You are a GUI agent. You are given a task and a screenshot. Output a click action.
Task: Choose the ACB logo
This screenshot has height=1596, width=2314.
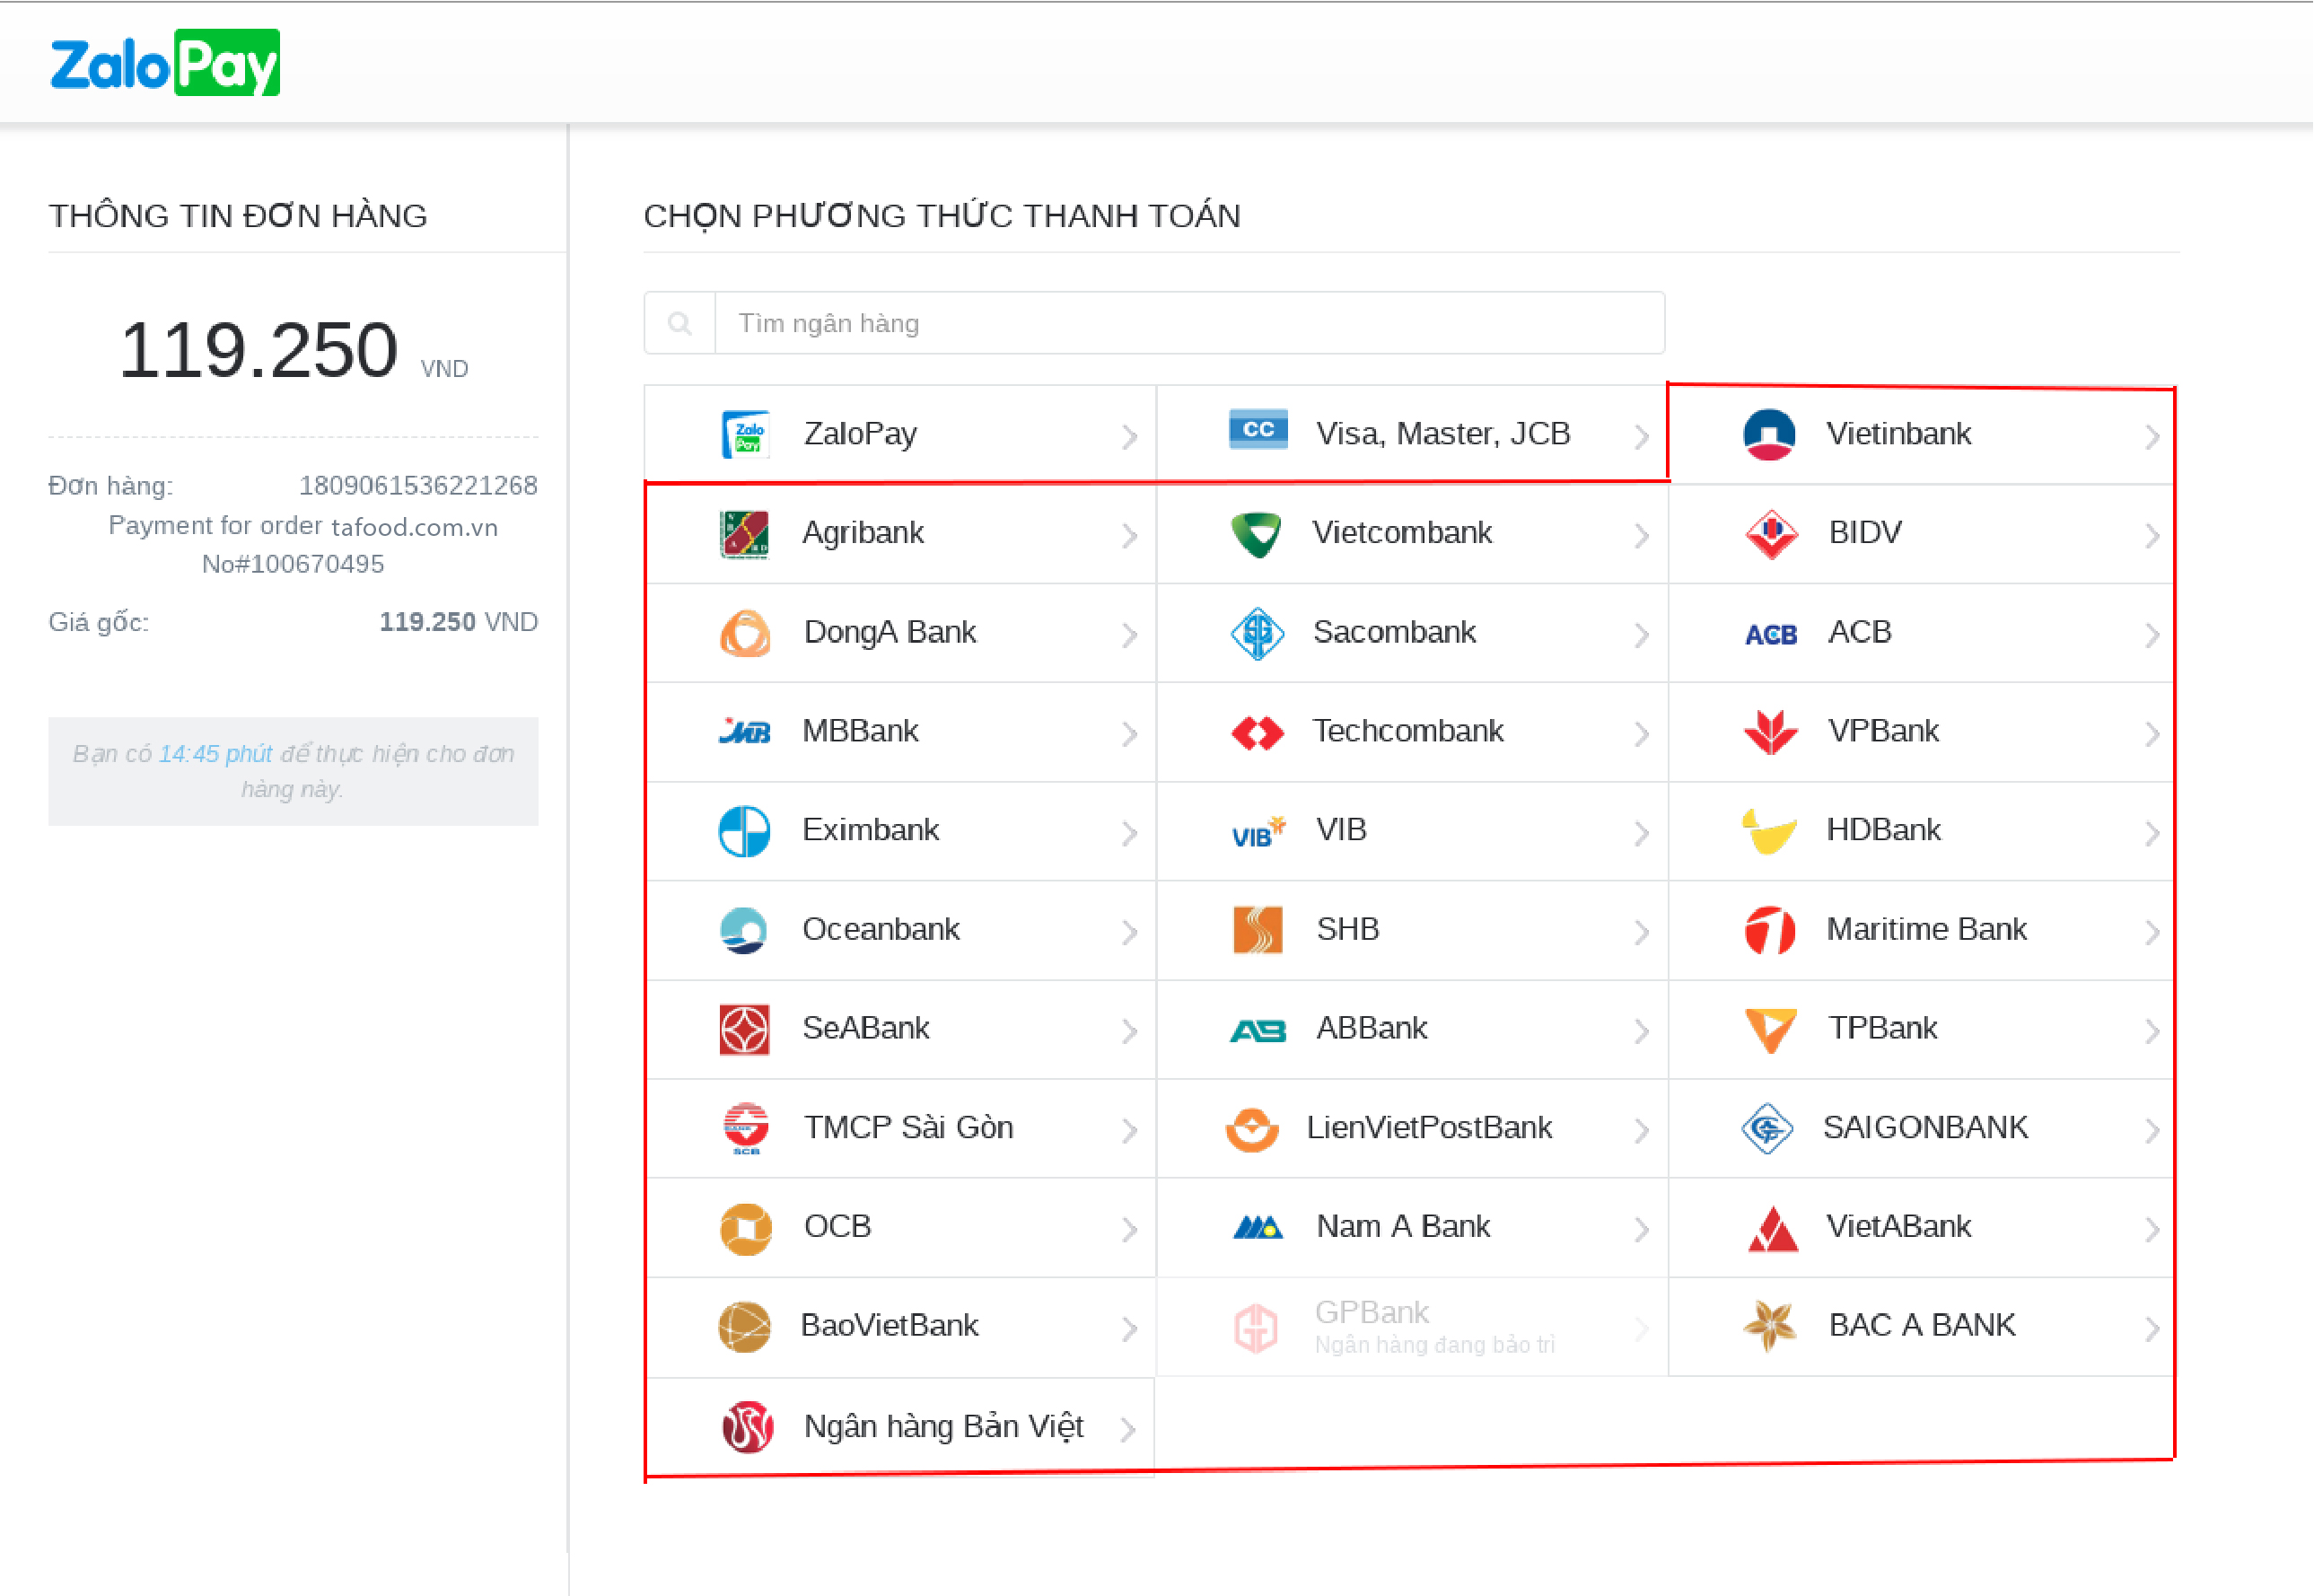pyautogui.click(x=1771, y=634)
